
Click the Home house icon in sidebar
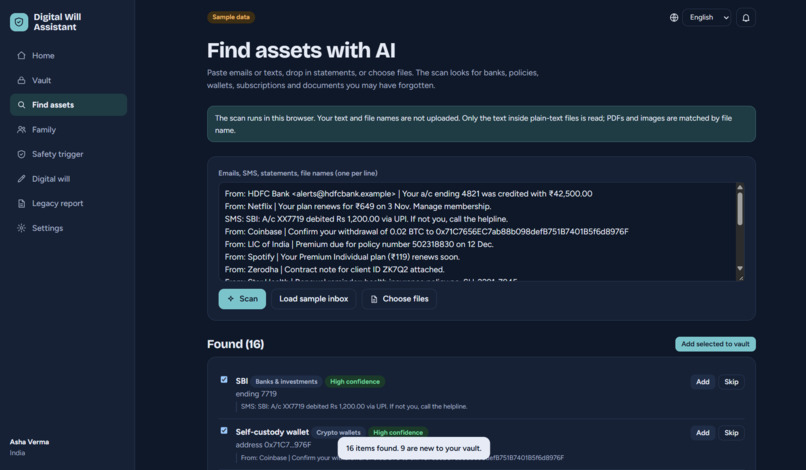21,56
